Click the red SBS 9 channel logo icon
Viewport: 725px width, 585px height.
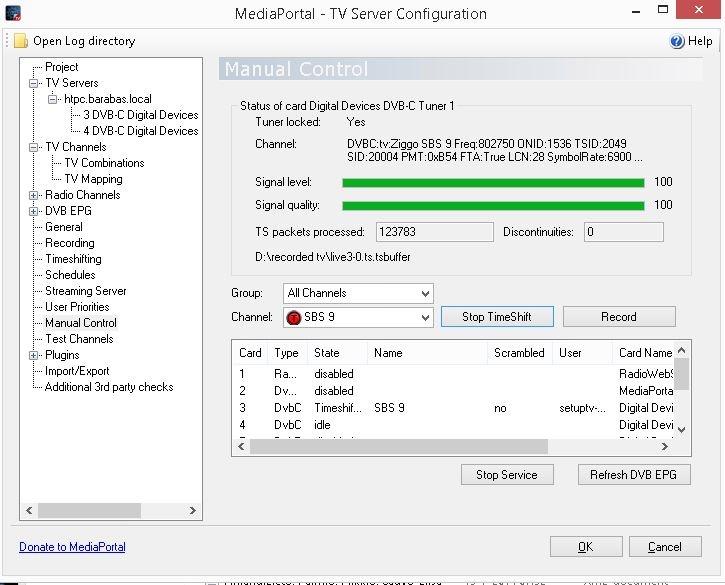[x=294, y=318]
